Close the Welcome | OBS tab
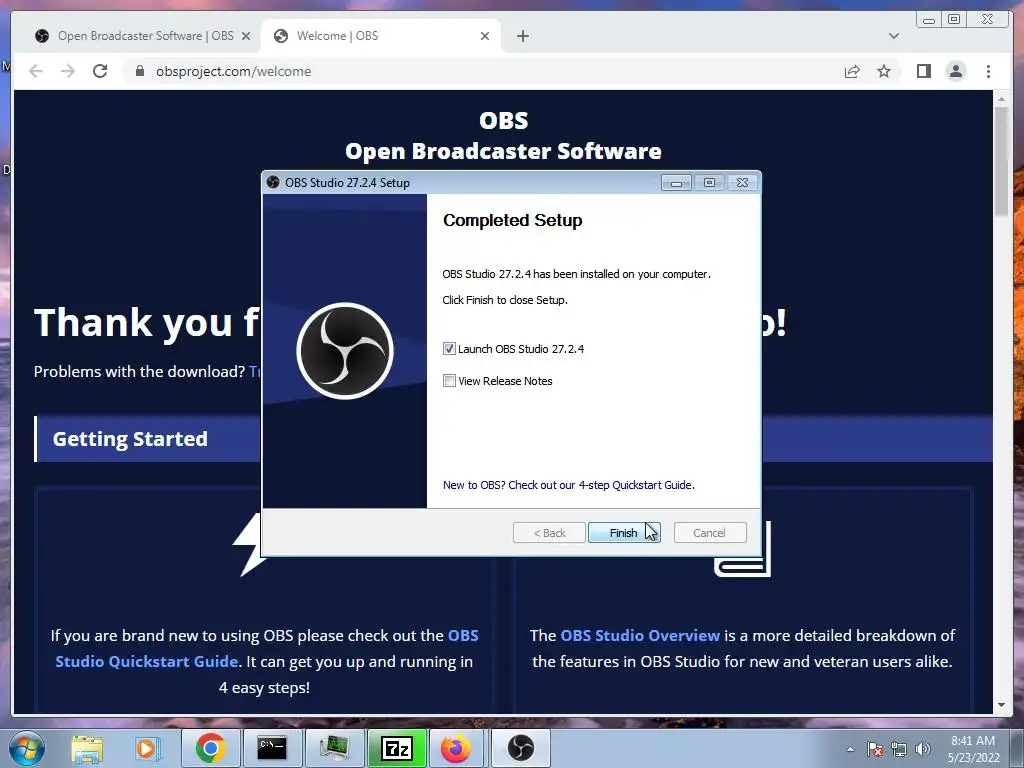1024x768 pixels. pyautogui.click(x=485, y=37)
